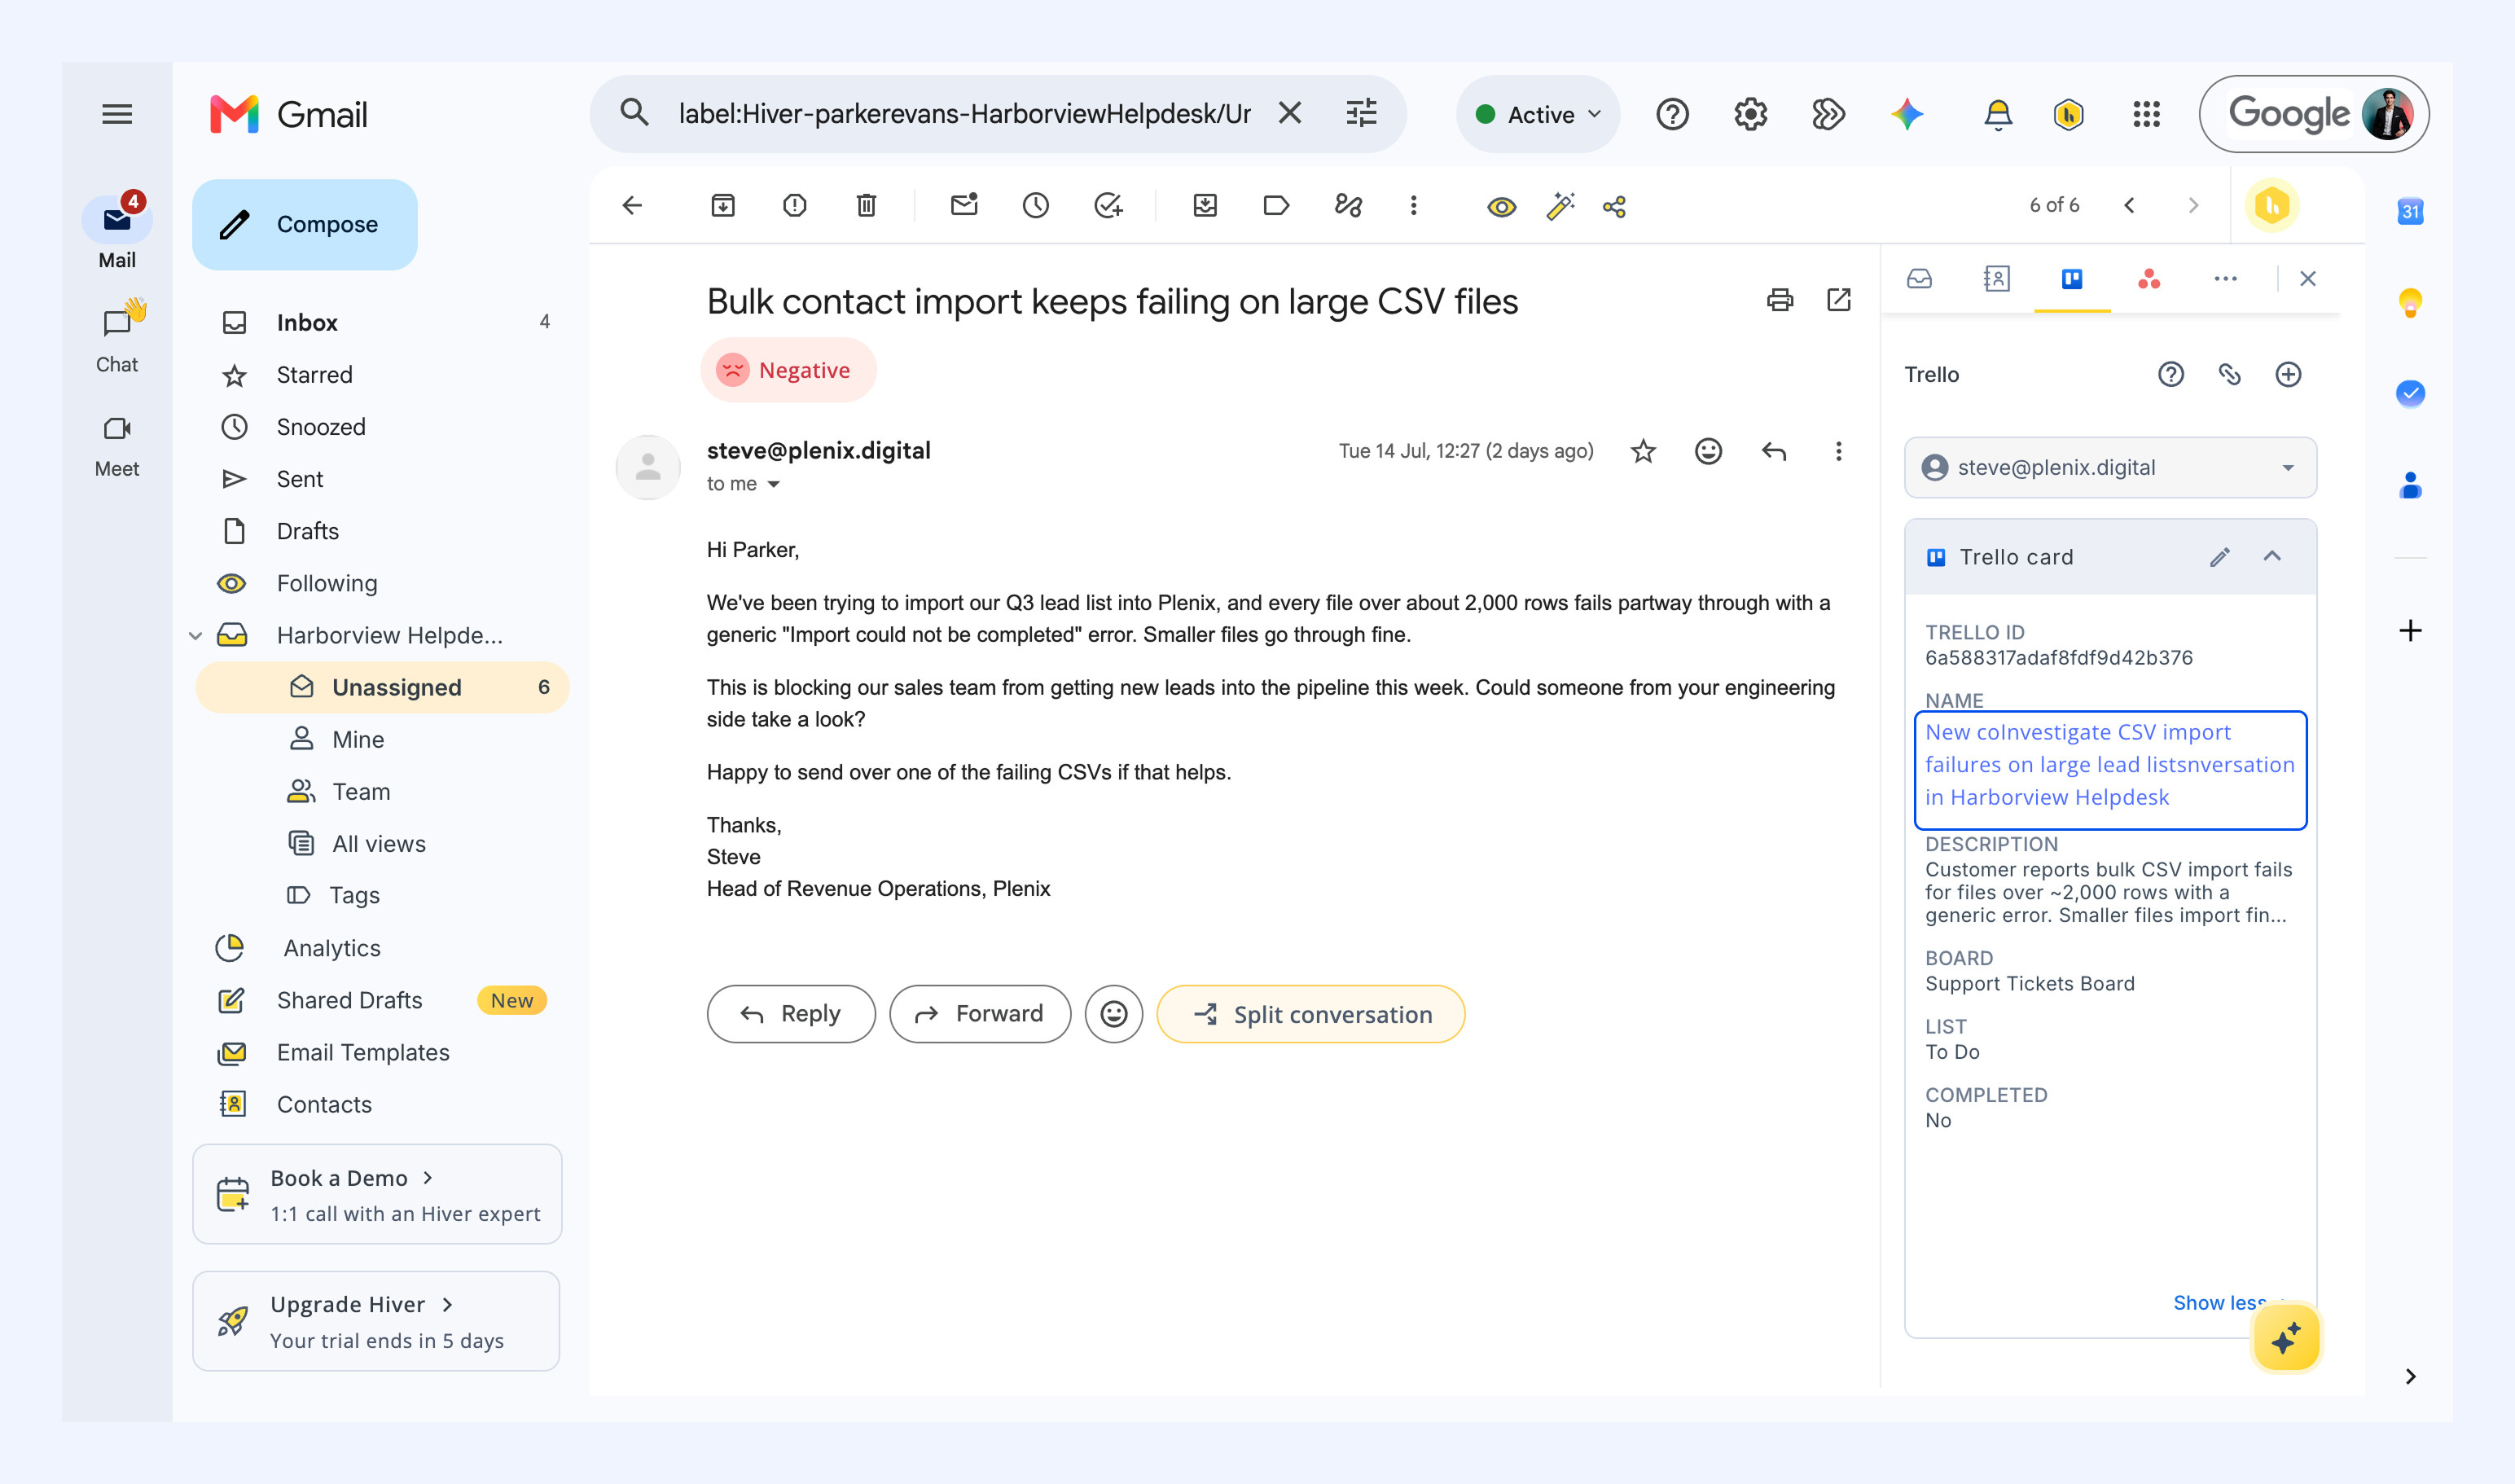
Task: Toggle the Hiver panel with the yellow icon
Action: point(2272,206)
